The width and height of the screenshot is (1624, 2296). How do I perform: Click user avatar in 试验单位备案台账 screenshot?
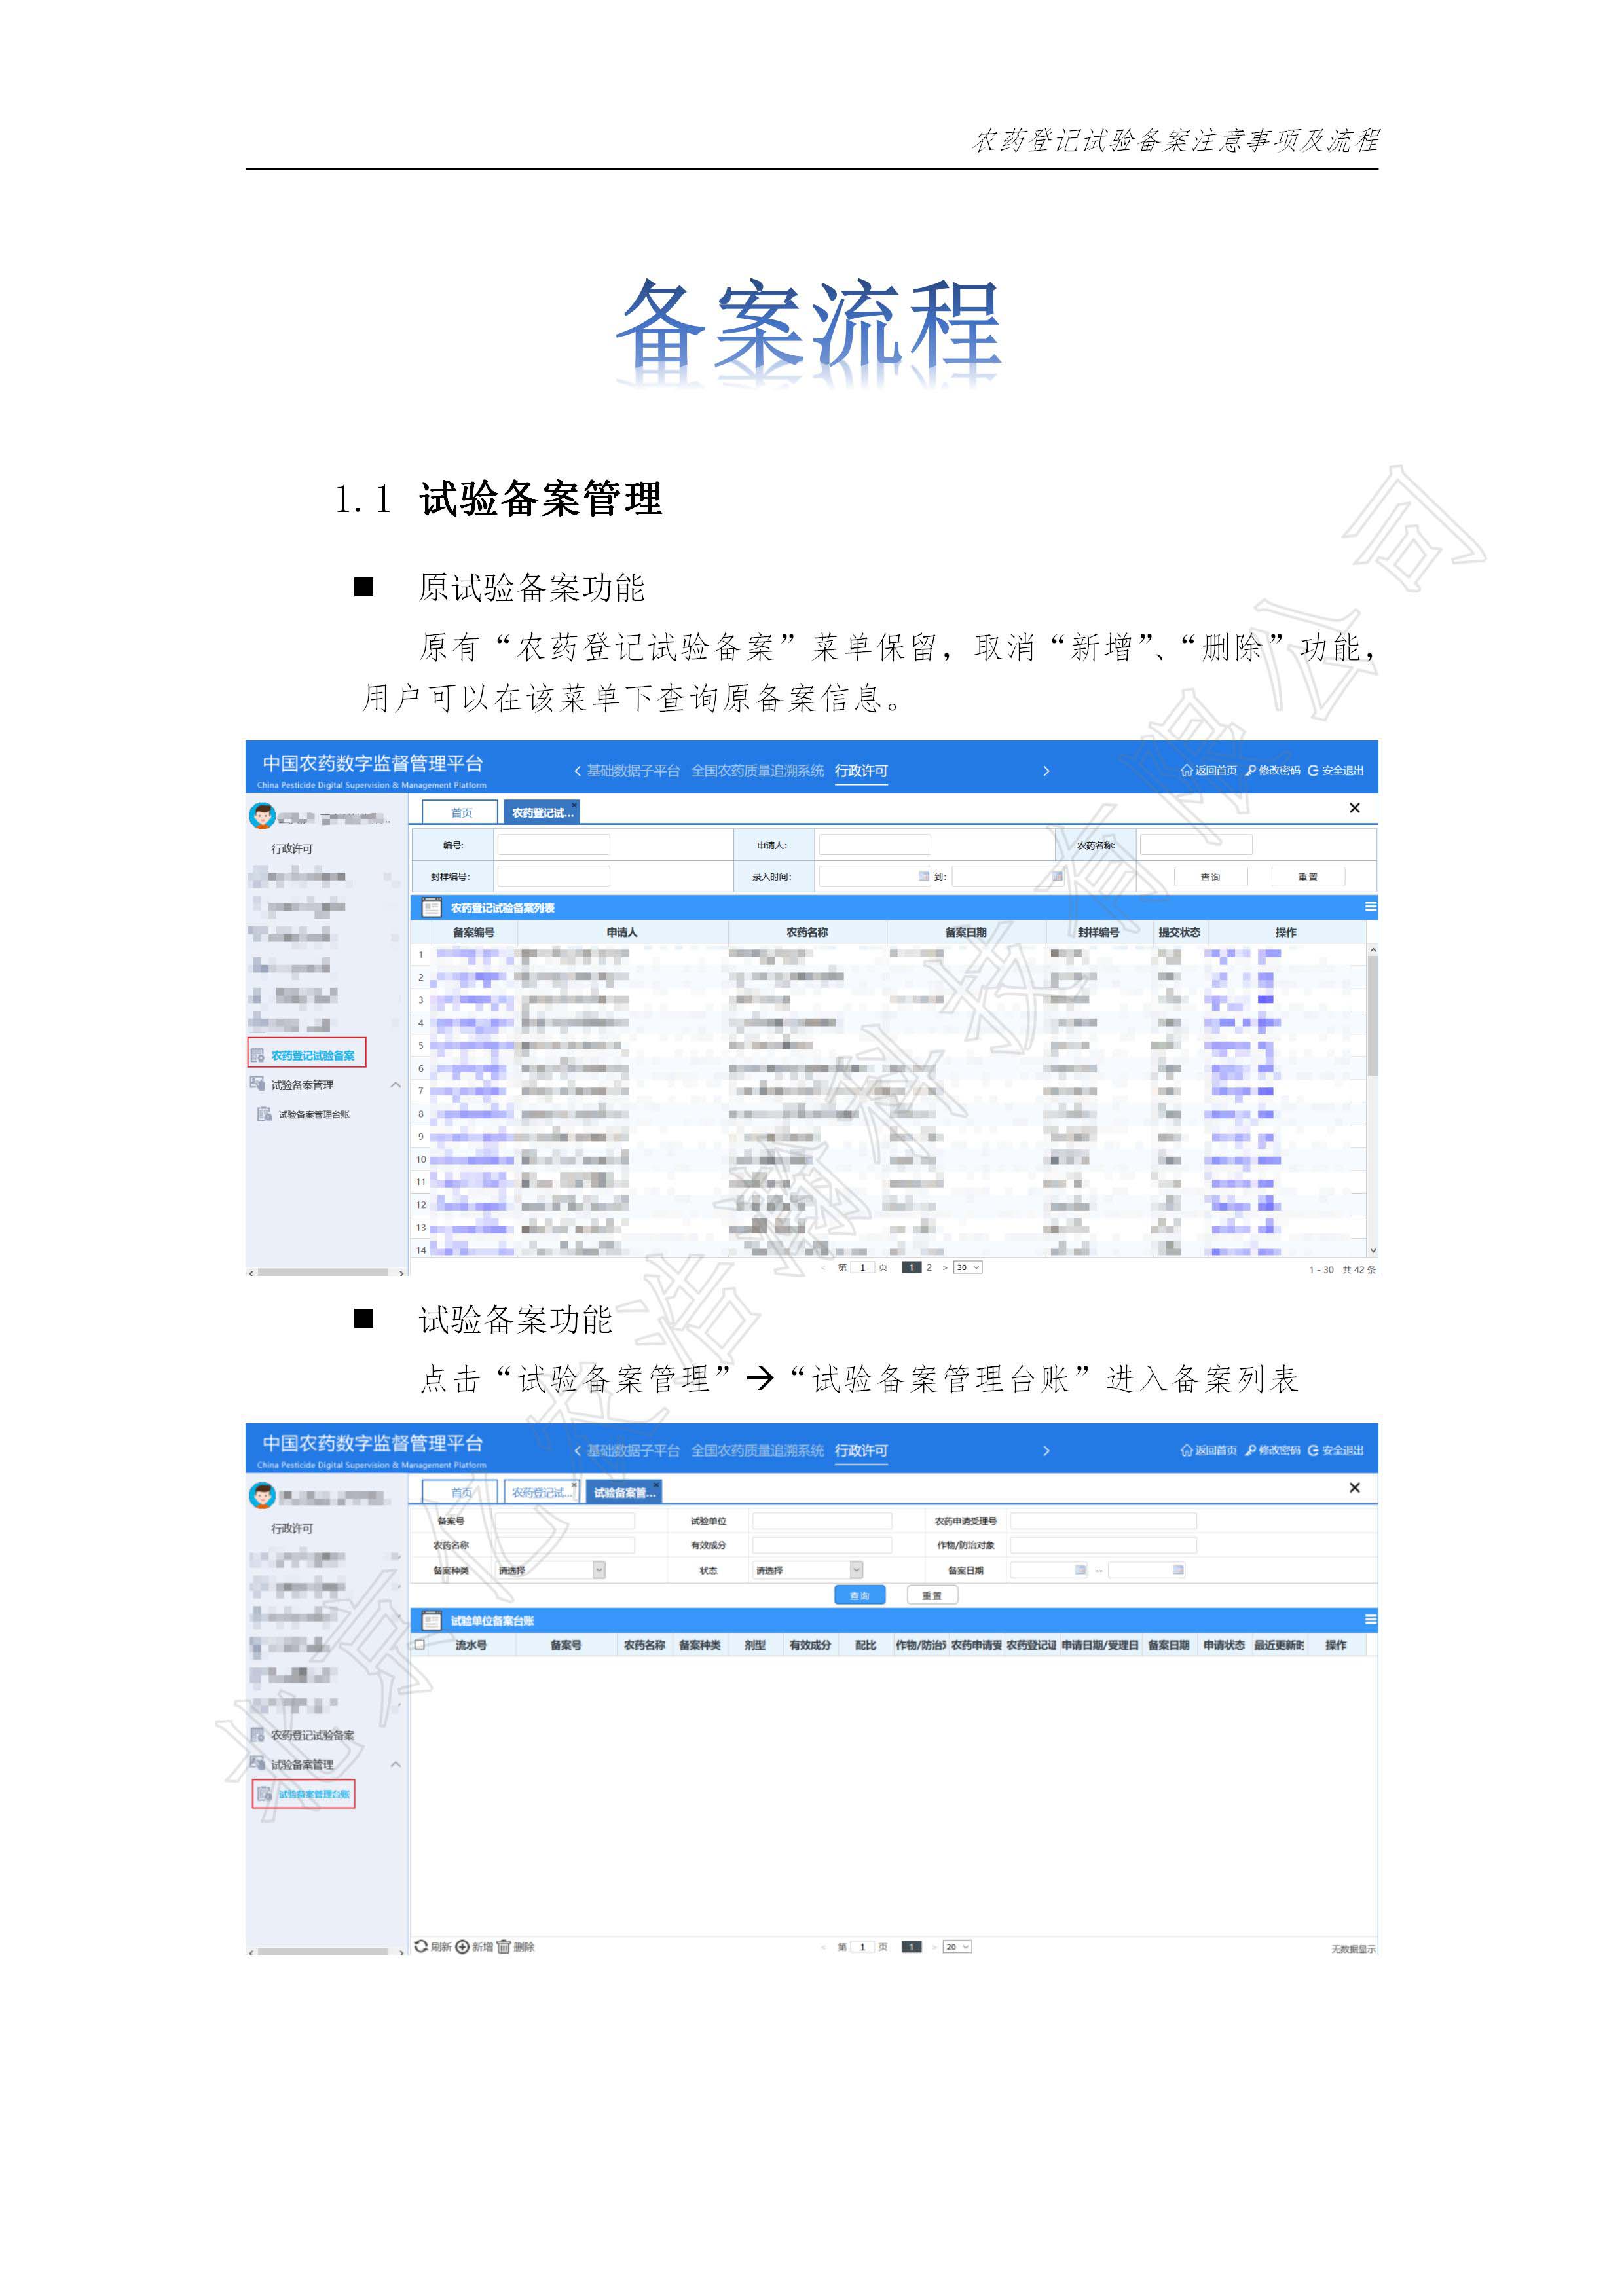(x=262, y=1496)
